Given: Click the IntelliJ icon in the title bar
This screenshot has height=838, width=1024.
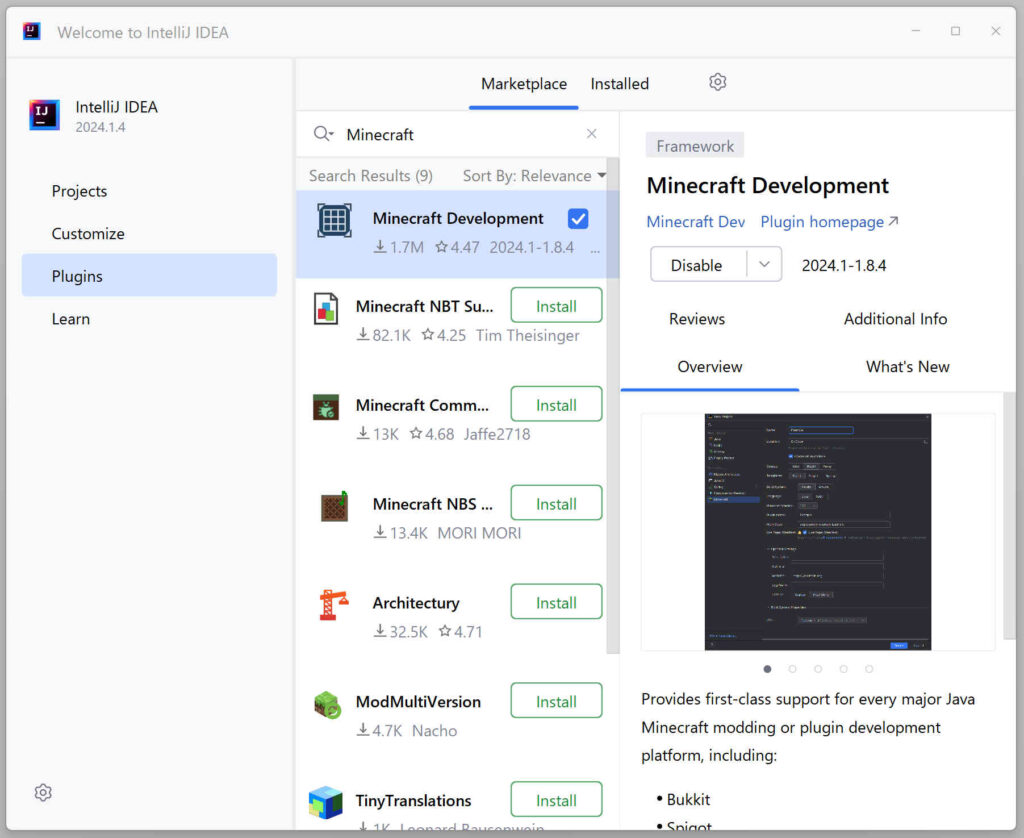Looking at the screenshot, I should click(x=31, y=31).
